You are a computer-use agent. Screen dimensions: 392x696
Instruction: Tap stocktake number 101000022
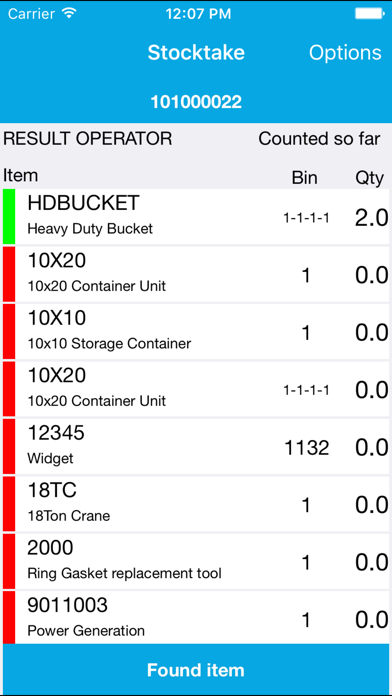click(x=196, y=102)
